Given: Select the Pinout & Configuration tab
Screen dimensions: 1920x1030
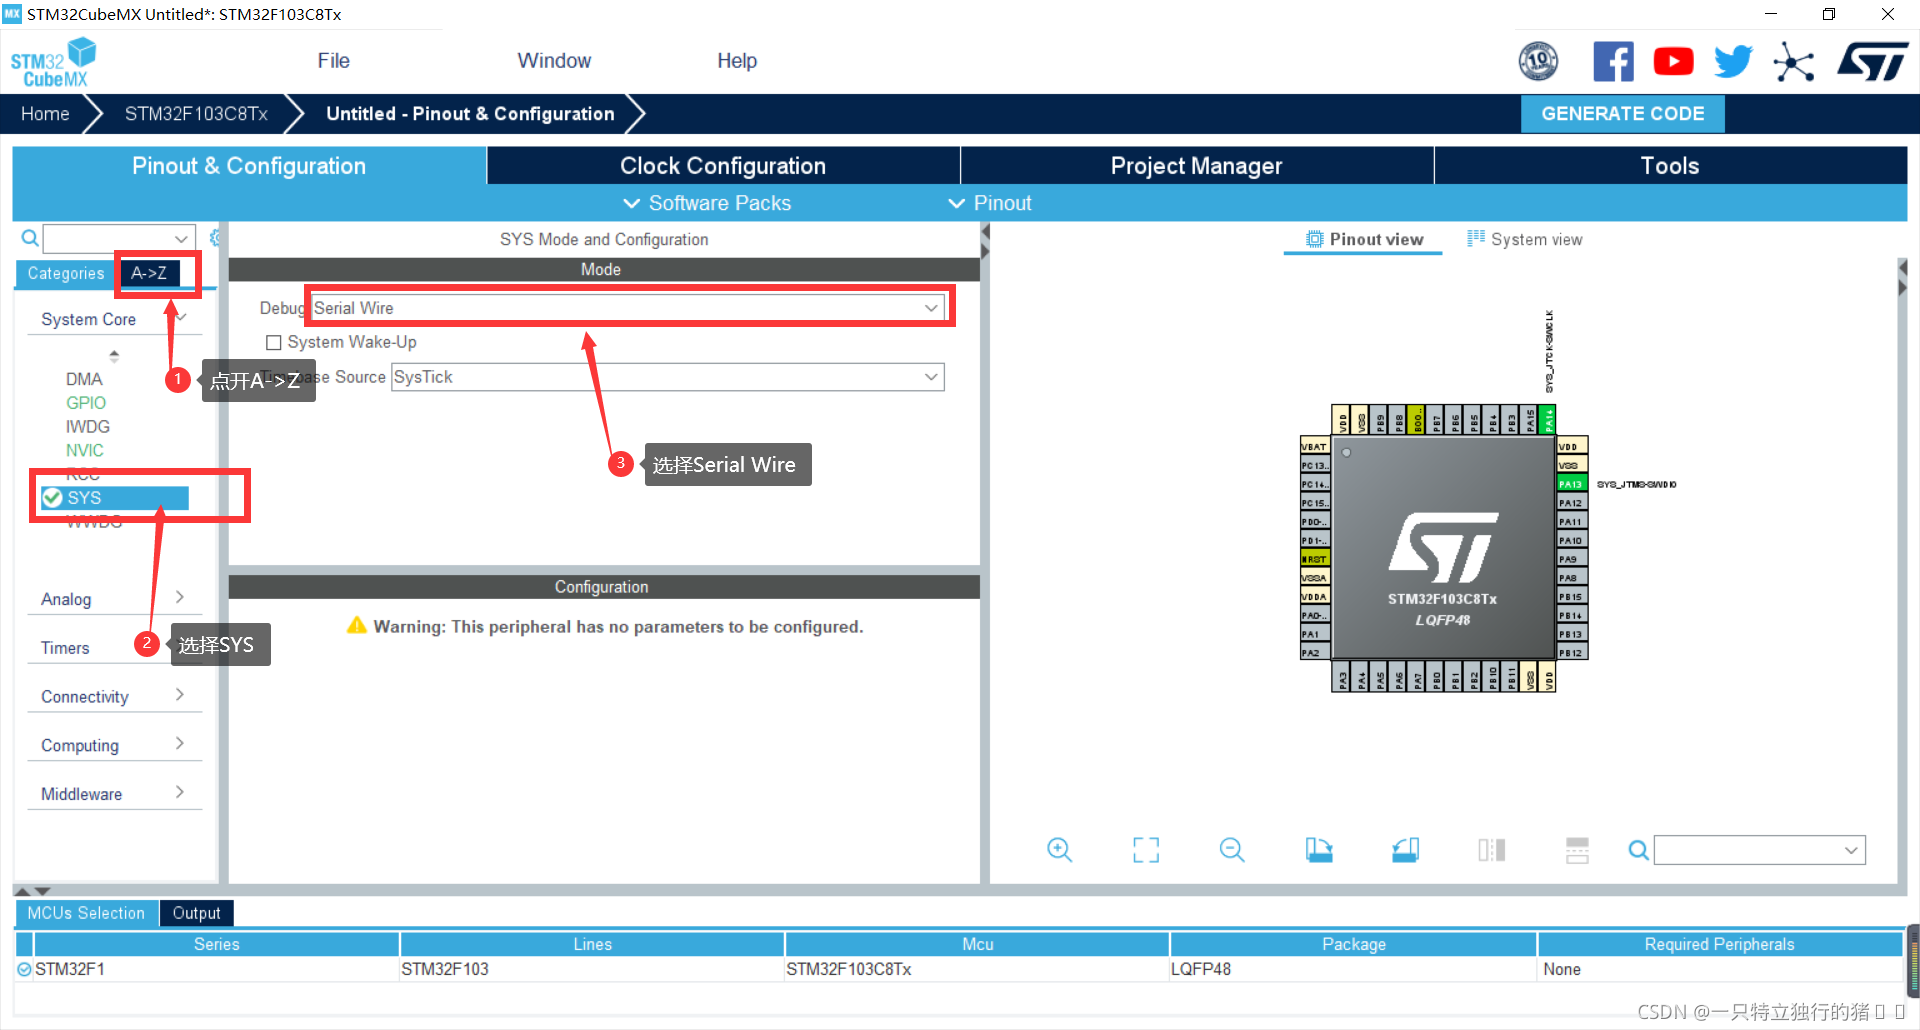Looking at the screenshot, I should [249, 166].
